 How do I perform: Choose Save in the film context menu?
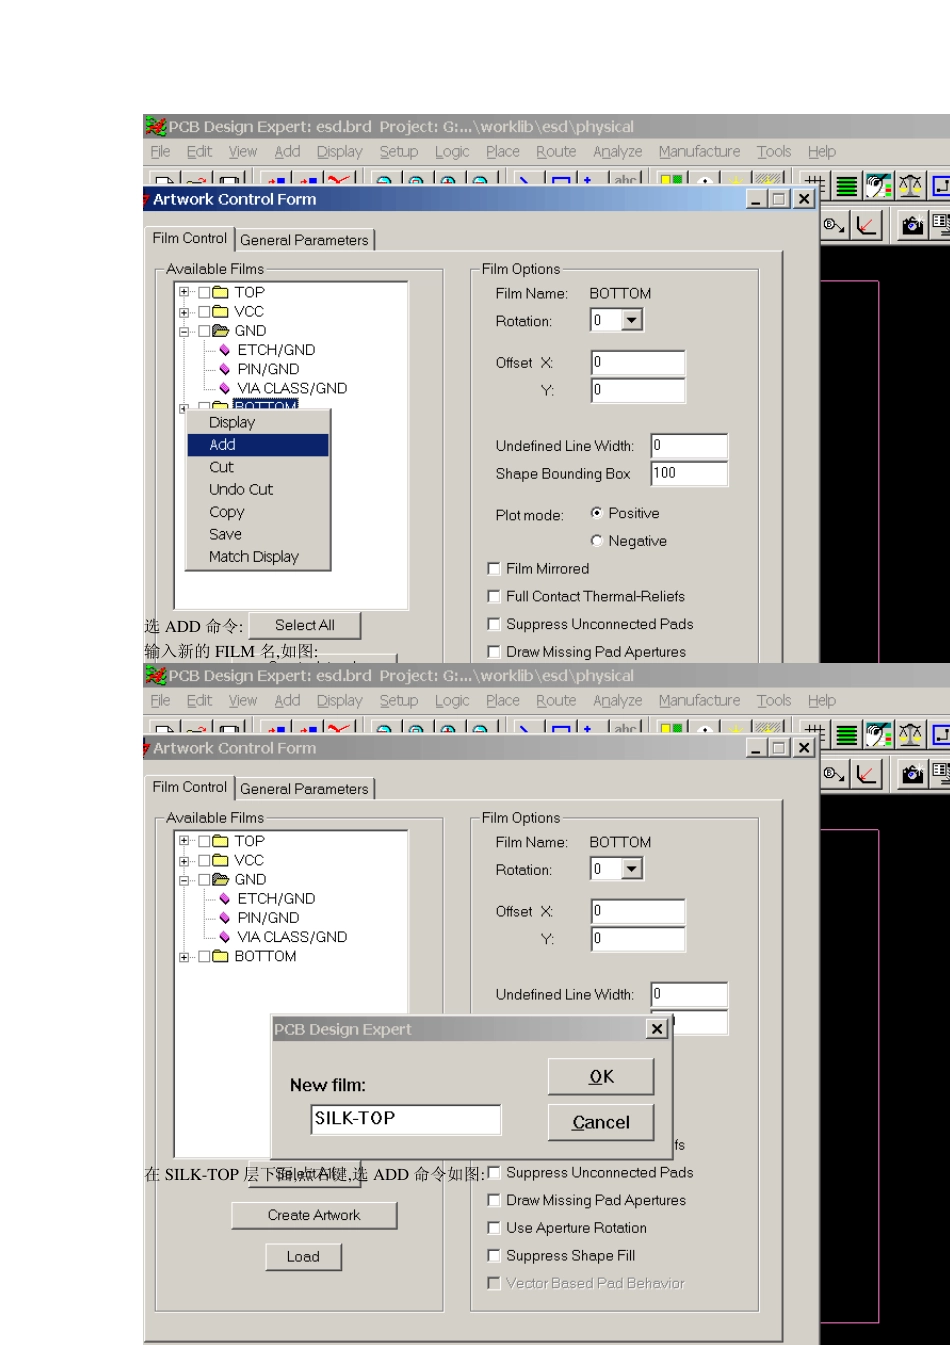[258, 535]
